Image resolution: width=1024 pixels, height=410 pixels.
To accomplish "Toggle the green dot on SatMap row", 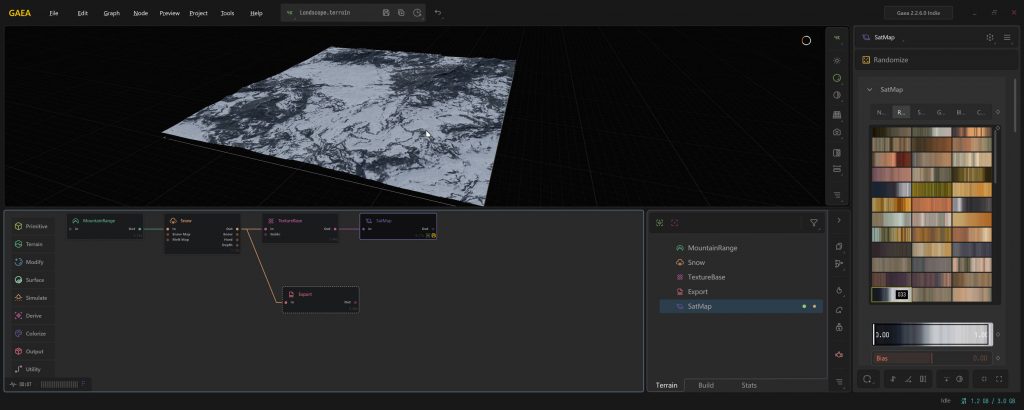I will pos(804,306).
